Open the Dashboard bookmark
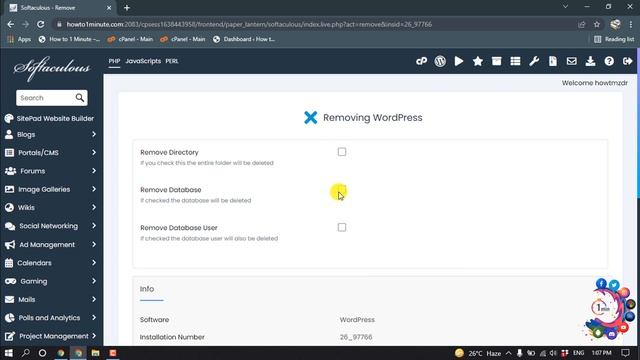 (244, 39)
